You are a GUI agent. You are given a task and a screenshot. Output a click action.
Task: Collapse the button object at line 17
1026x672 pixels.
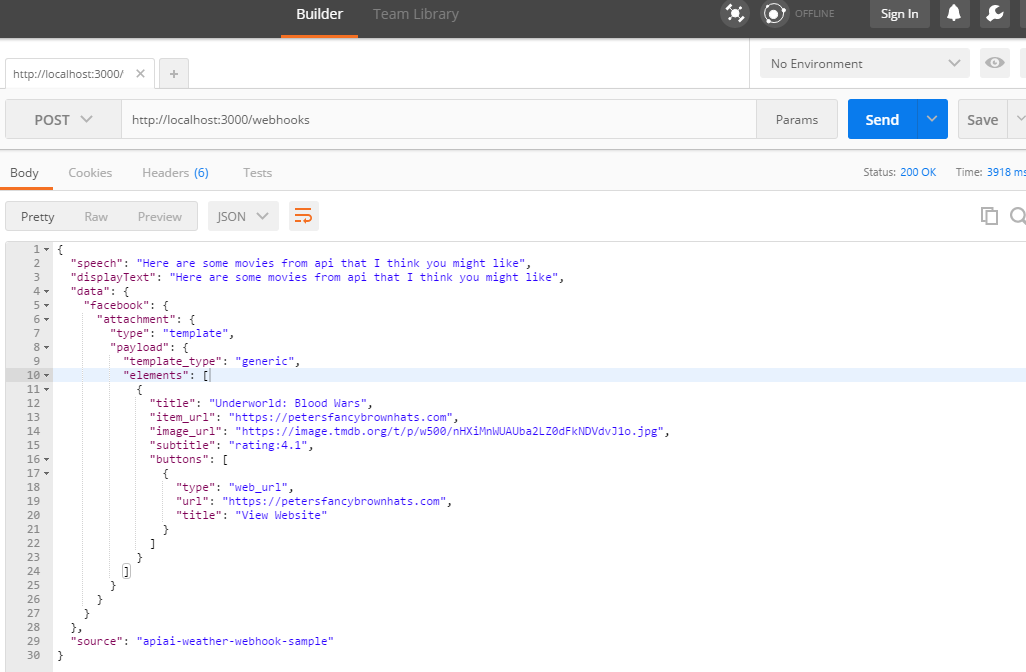[x=46, y=473]
